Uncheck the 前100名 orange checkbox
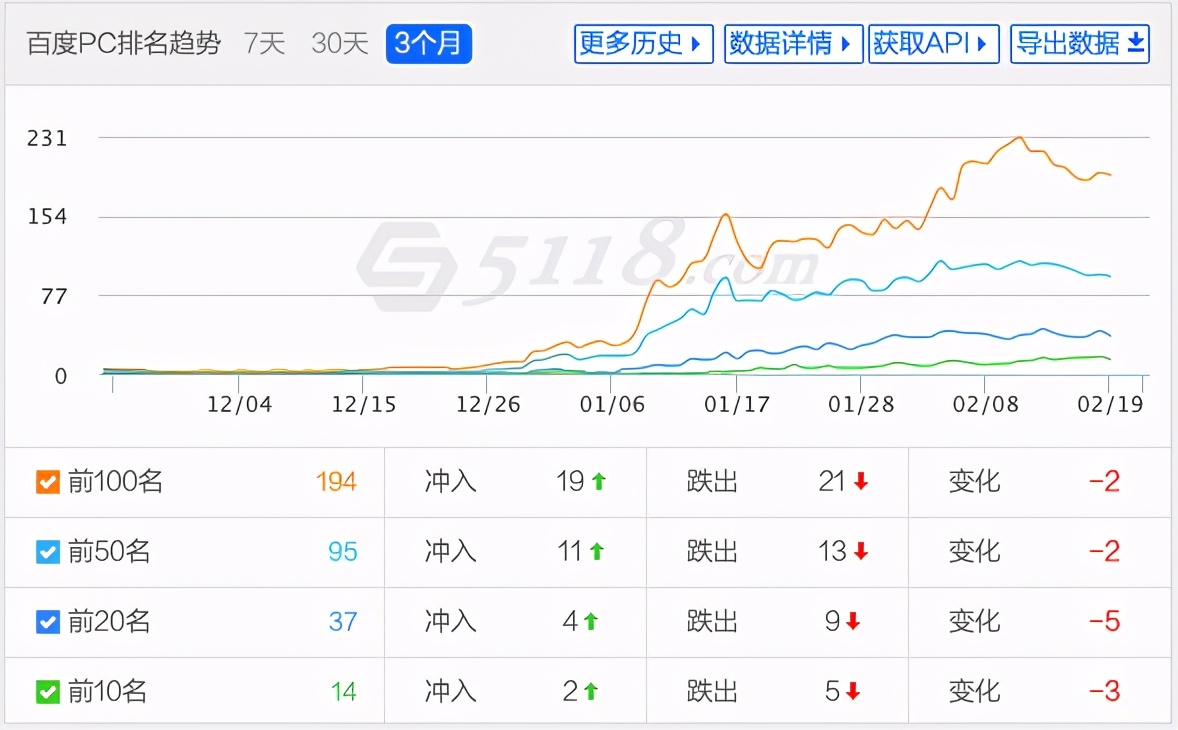1178x730 pixels. point(47,482)
